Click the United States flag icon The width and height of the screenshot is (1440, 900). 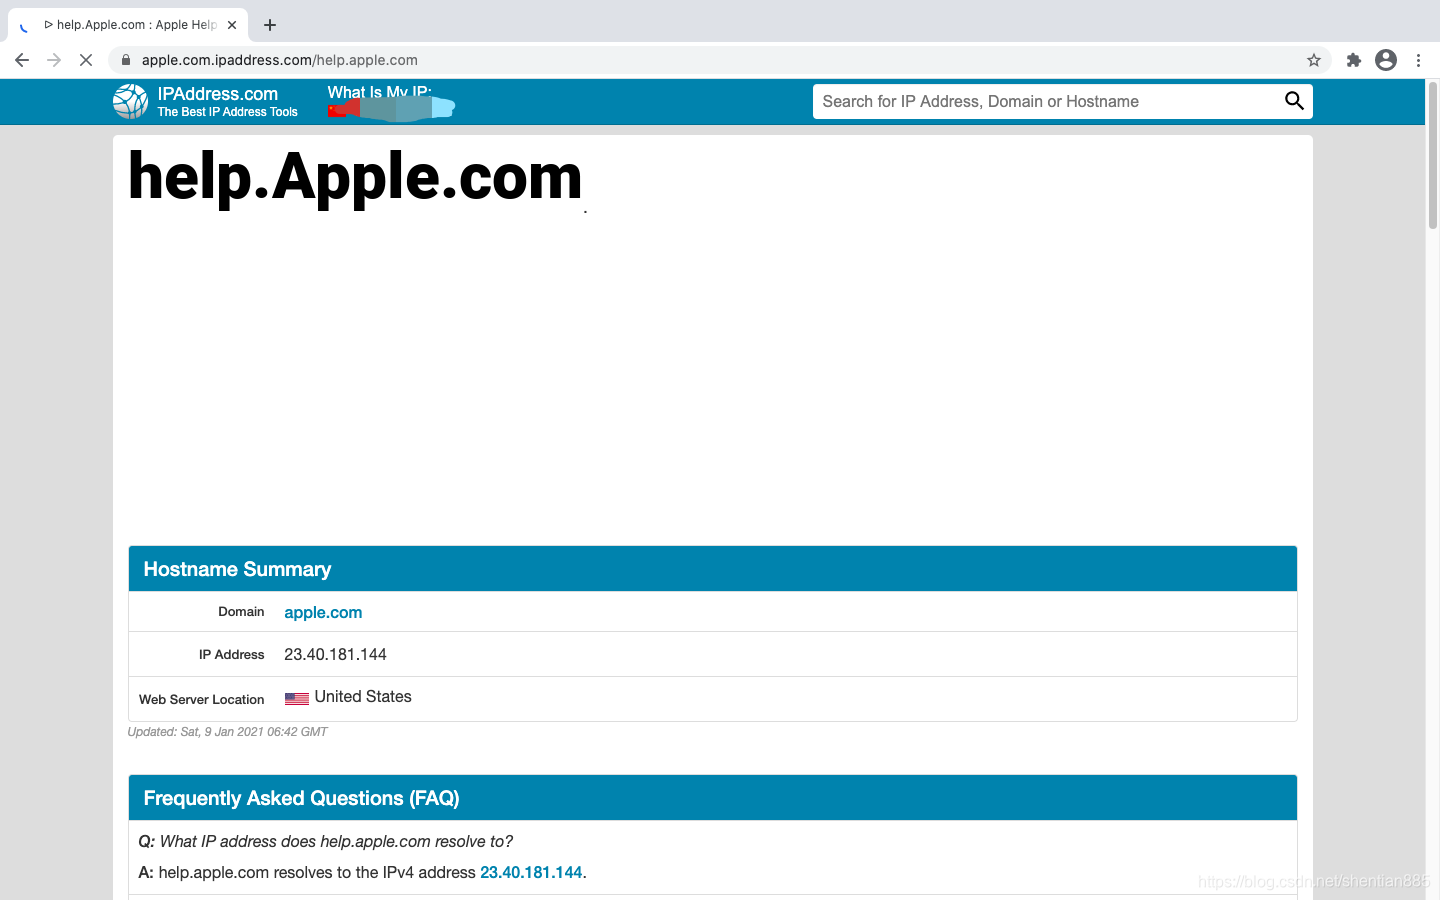tap(297, 698)
